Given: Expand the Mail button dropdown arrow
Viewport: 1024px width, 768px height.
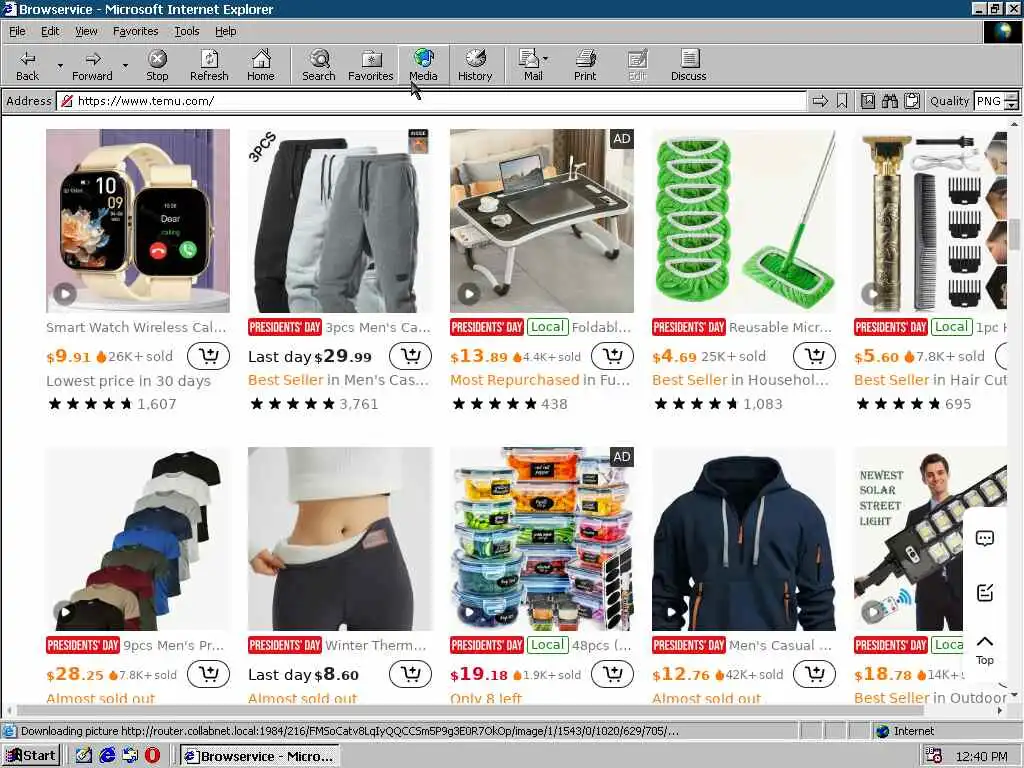Looking at the screenshot, I should [x=546, y=59].
